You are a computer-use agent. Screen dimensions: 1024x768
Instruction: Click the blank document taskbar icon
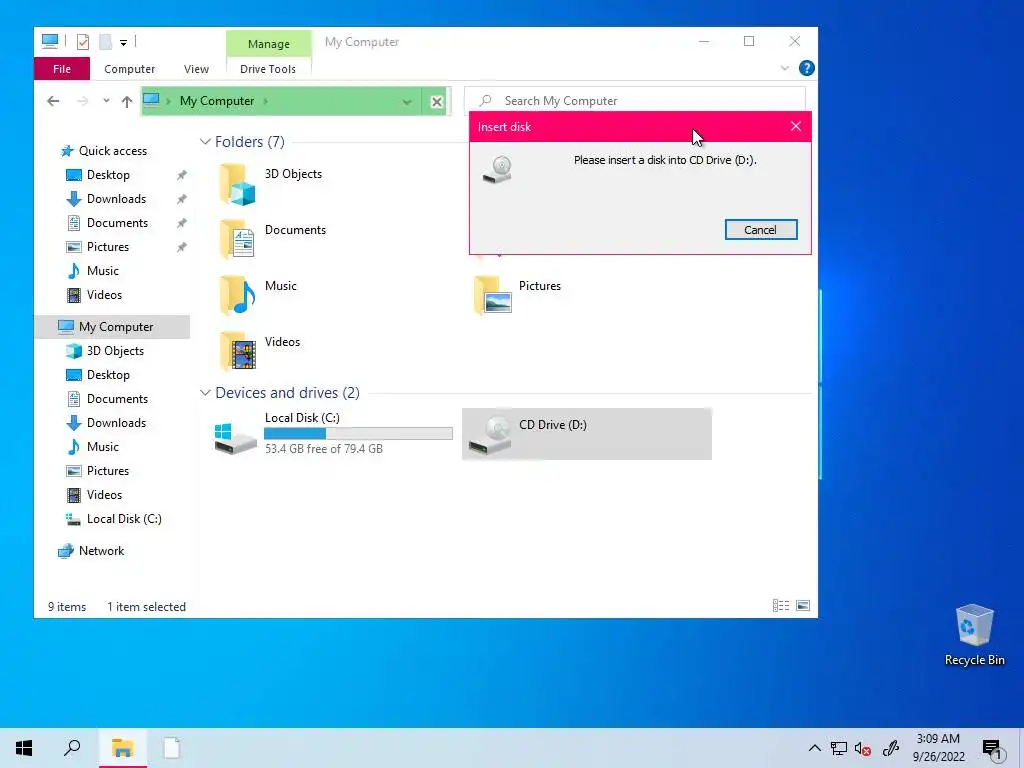point(171,748)
